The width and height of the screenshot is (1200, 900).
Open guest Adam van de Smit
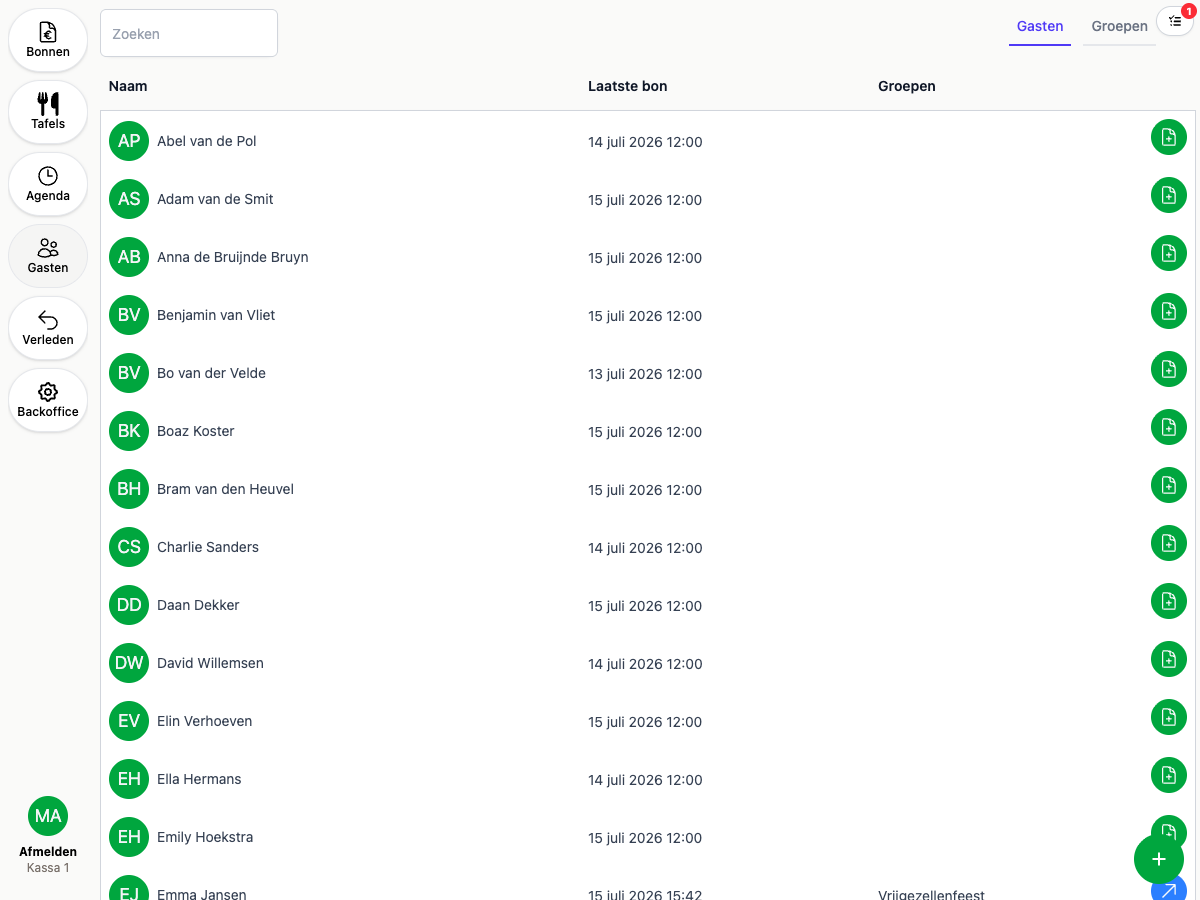[x=215, y=199]
